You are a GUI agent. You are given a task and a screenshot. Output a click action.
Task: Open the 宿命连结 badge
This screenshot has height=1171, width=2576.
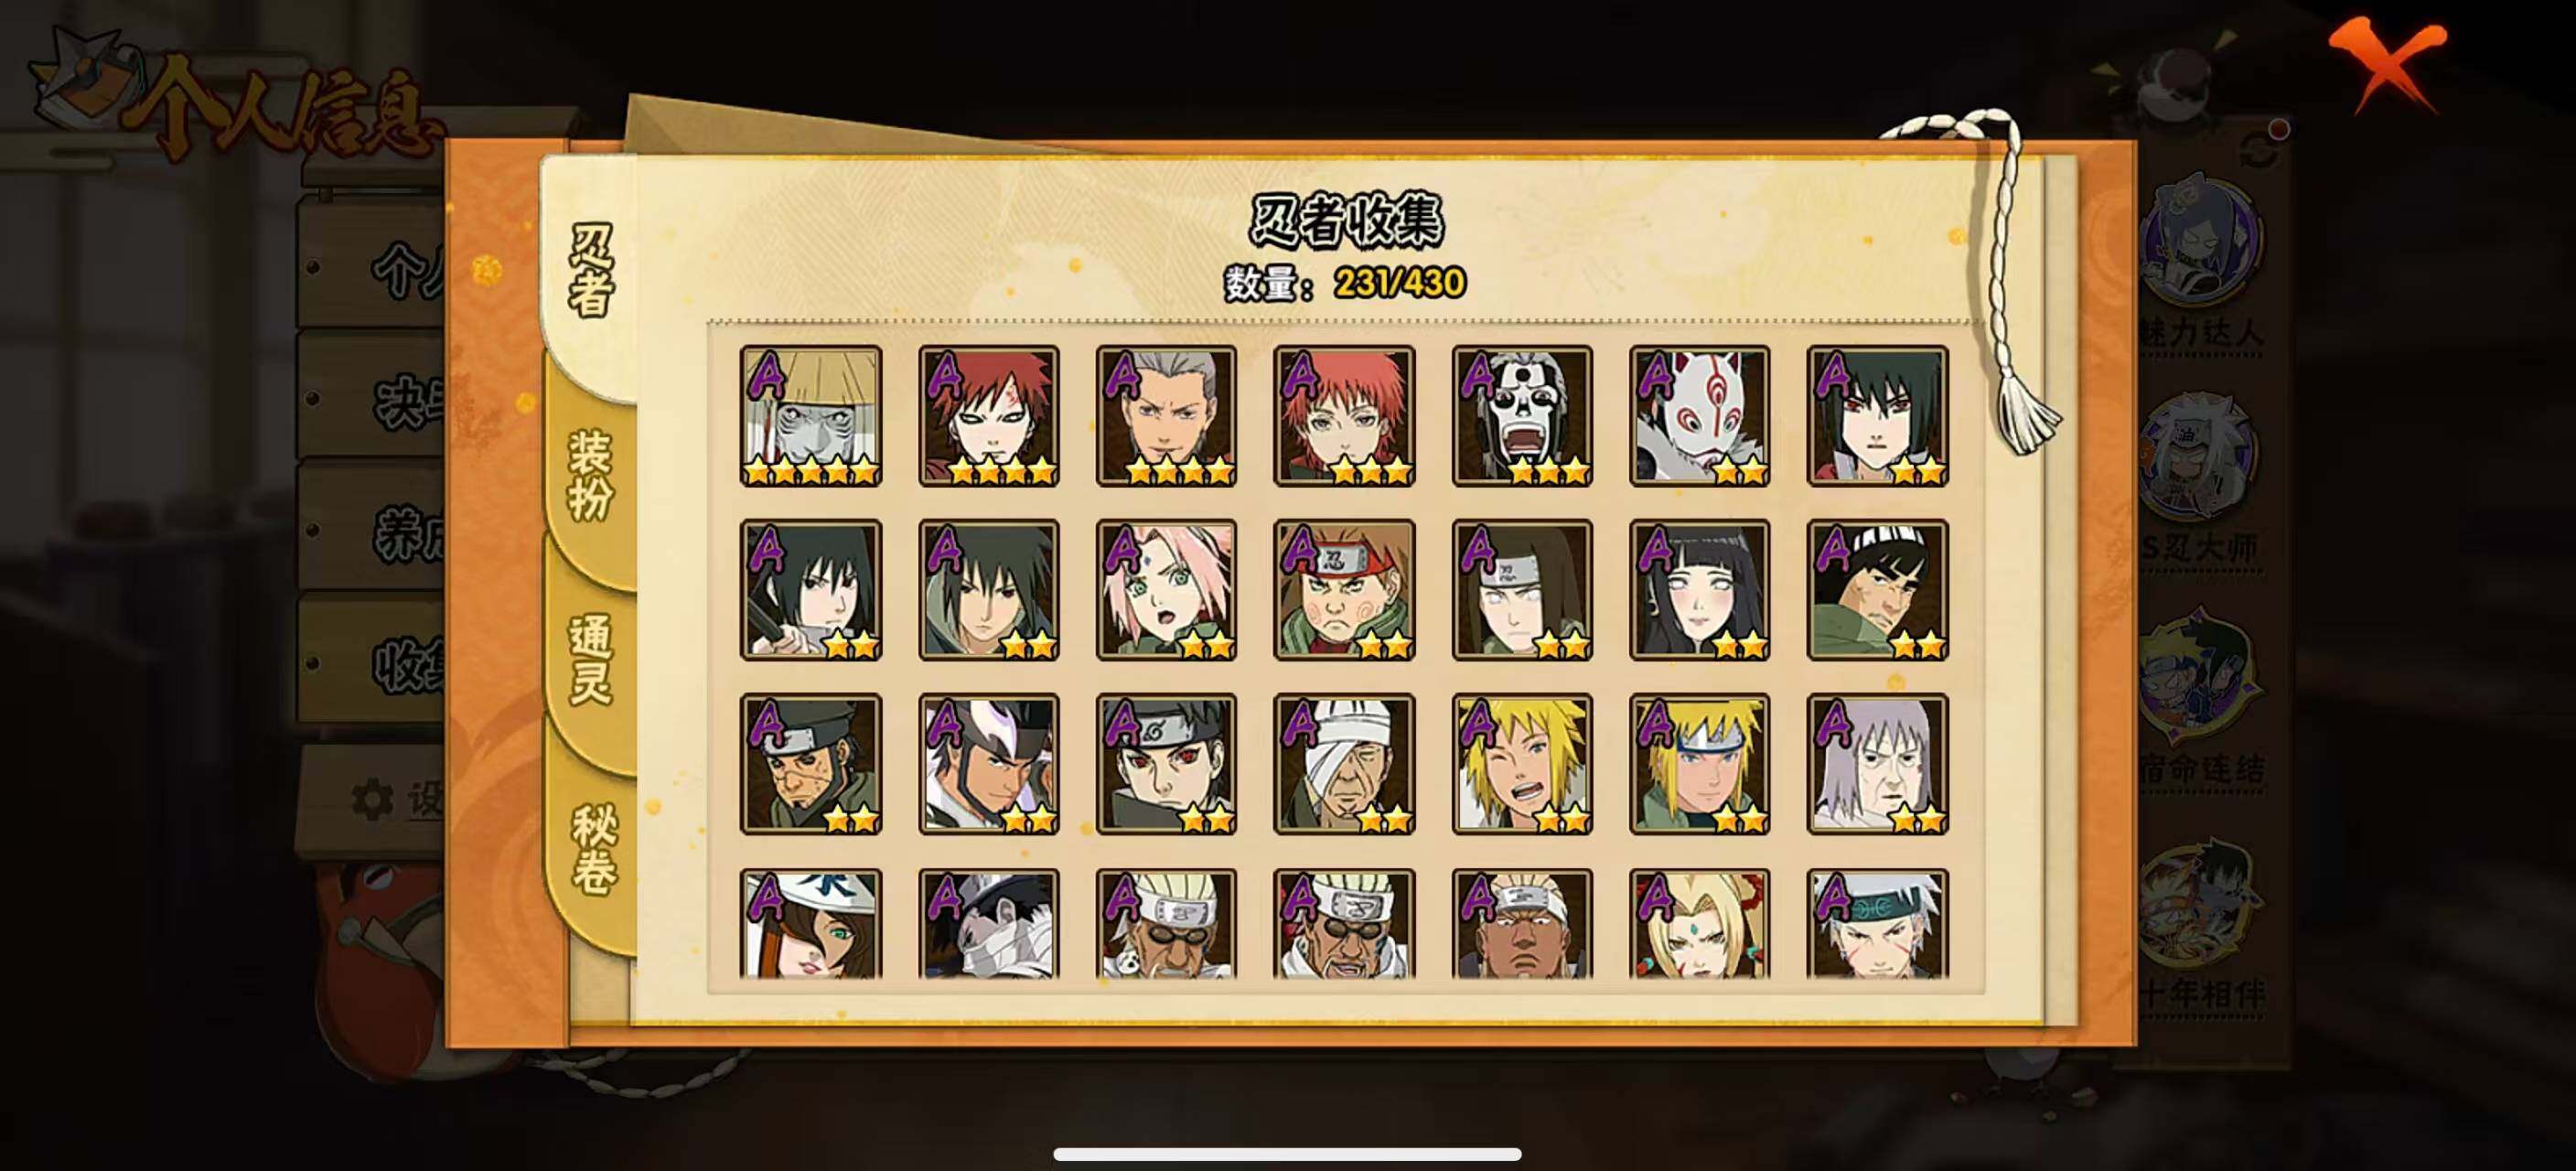[2200, 700]
